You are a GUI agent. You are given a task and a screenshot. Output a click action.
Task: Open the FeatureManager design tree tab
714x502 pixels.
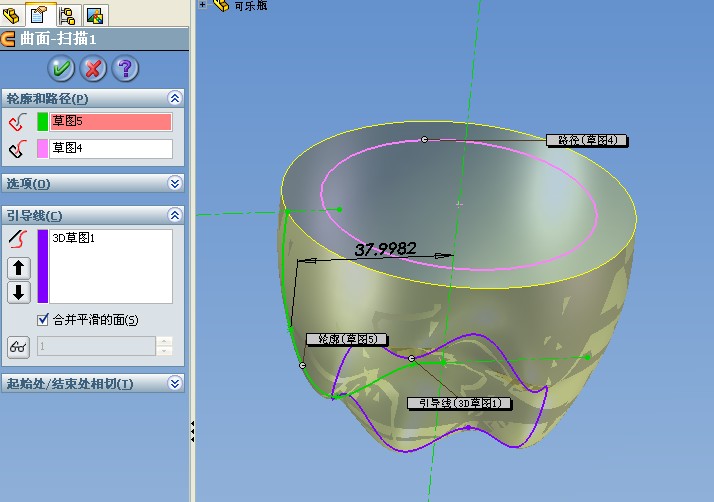coord(11,15)
